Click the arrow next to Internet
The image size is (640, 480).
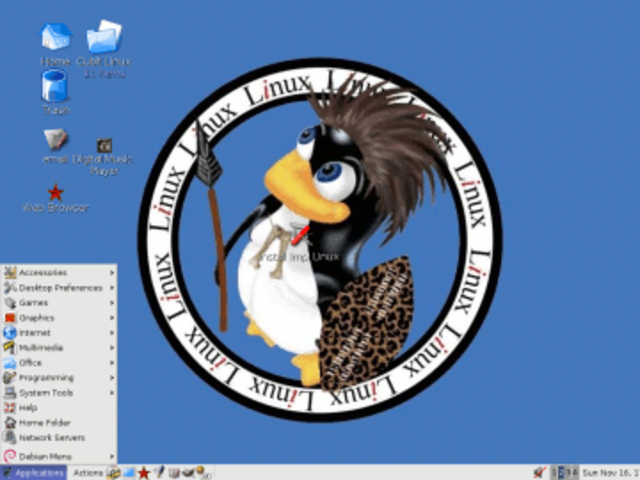[111, 333]
